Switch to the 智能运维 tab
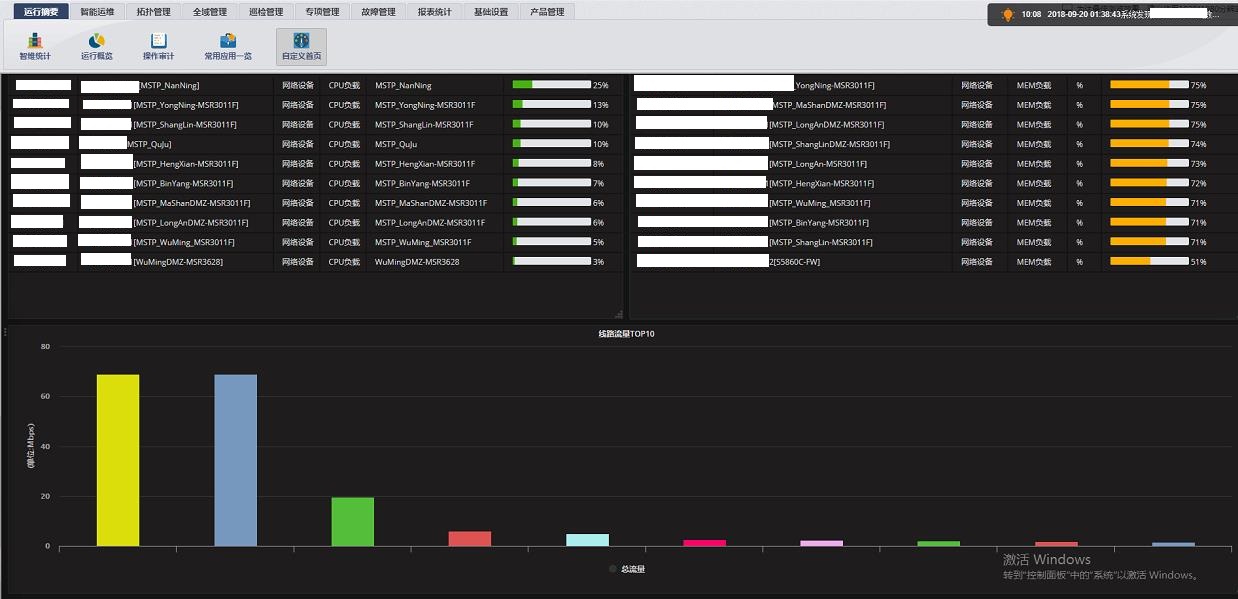This screenshot has width=1238, height=599. (97, 12)
